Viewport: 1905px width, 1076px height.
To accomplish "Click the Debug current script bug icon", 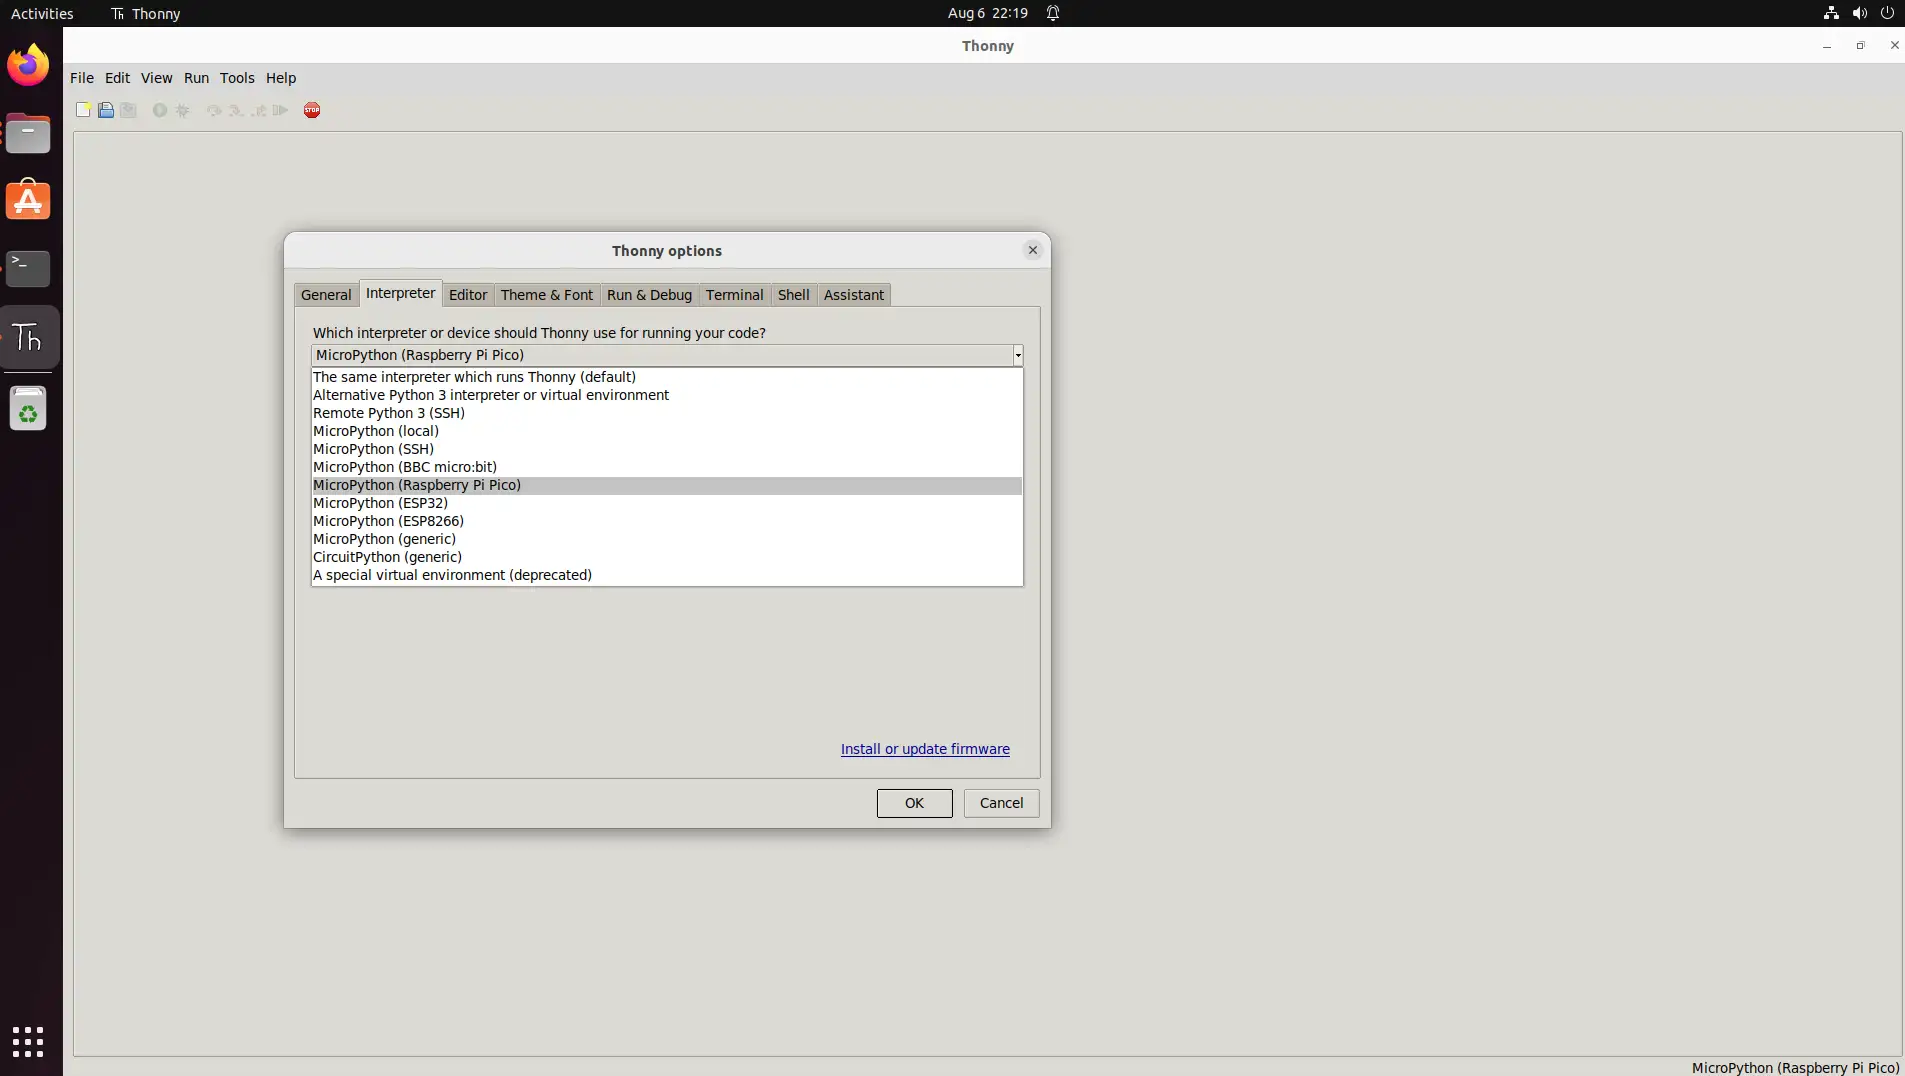I will (x=183, y=110).
